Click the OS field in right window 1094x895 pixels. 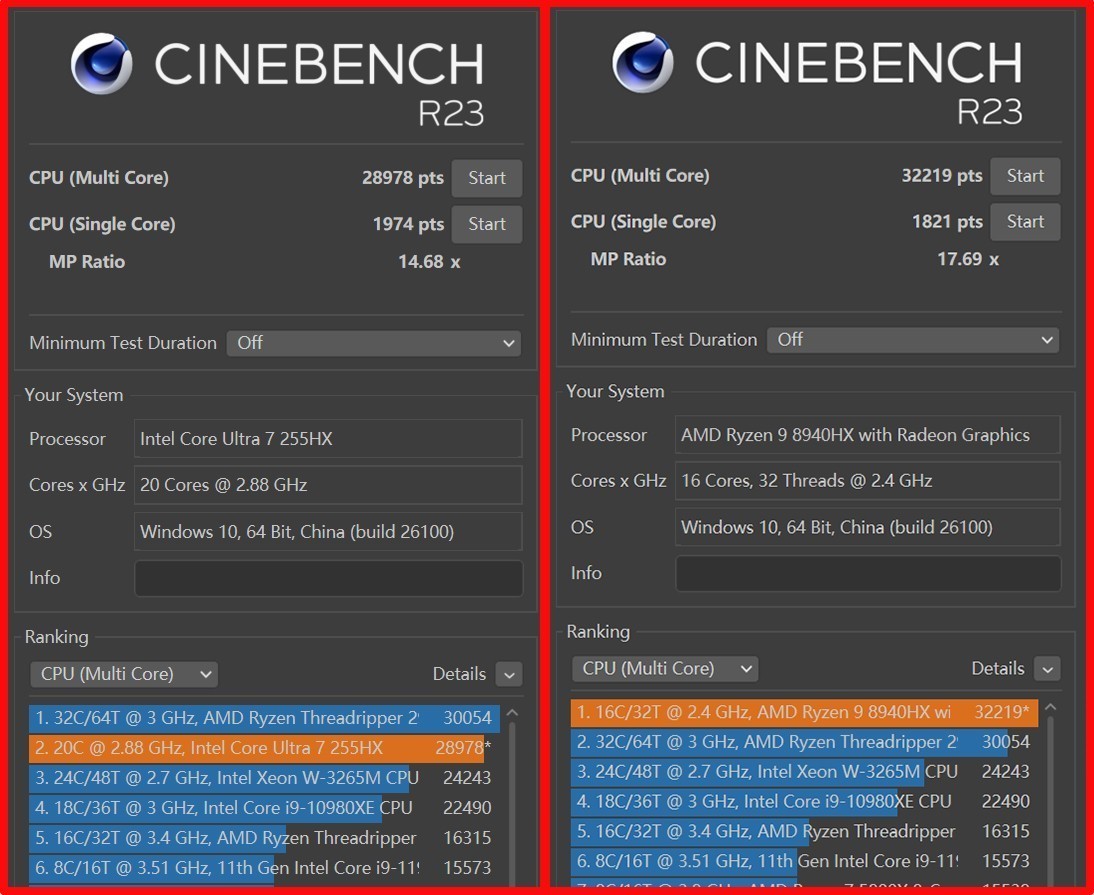point(868,527)
